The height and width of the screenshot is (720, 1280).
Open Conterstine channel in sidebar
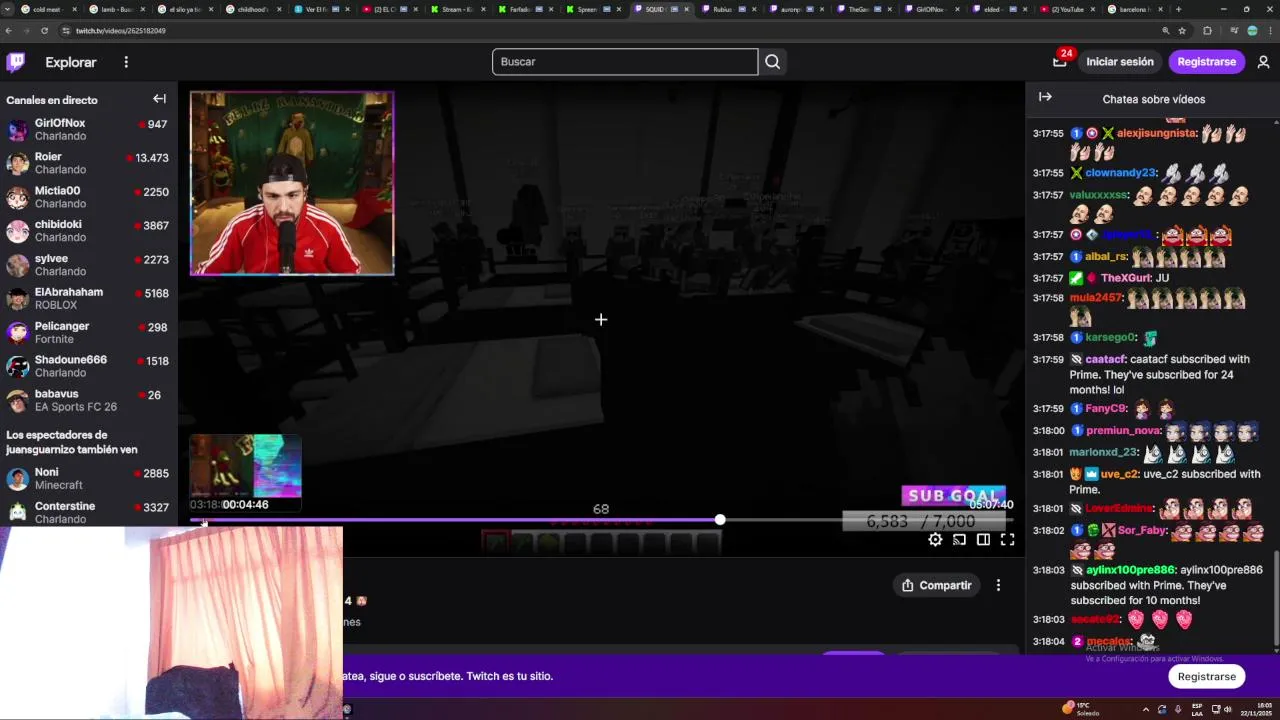[x=88, y=512]
